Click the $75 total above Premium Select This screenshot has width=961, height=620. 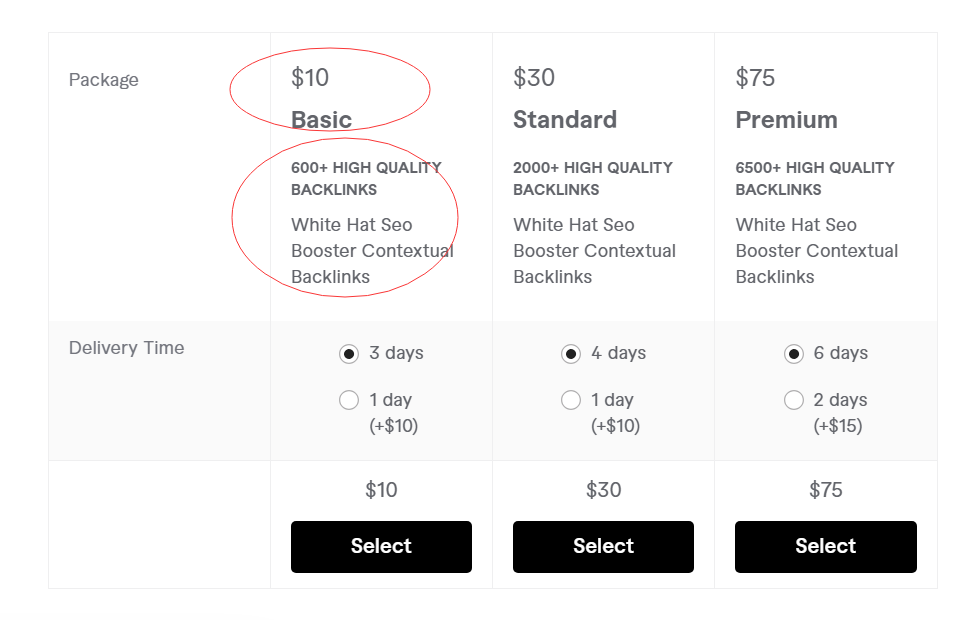pos(826,490)
